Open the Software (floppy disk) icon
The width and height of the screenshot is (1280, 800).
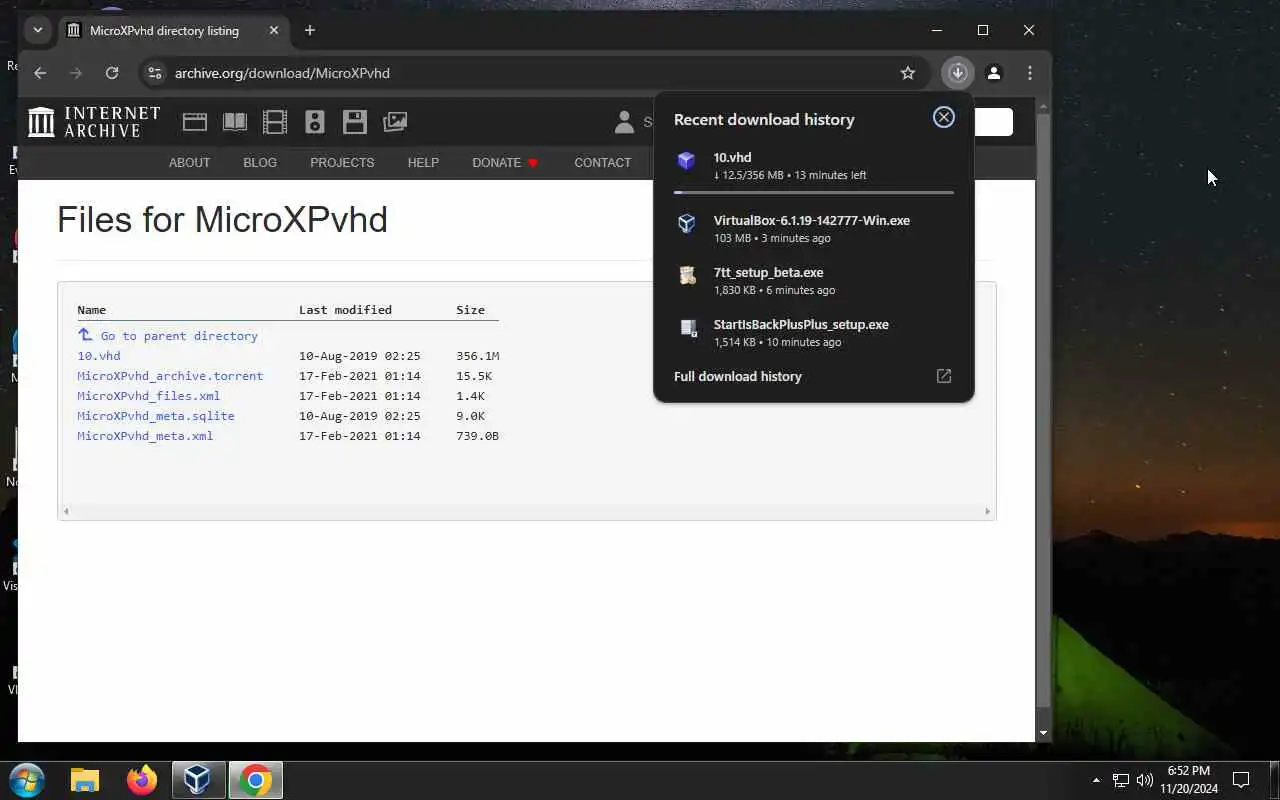pyautogui.click(x=355, y=122)
